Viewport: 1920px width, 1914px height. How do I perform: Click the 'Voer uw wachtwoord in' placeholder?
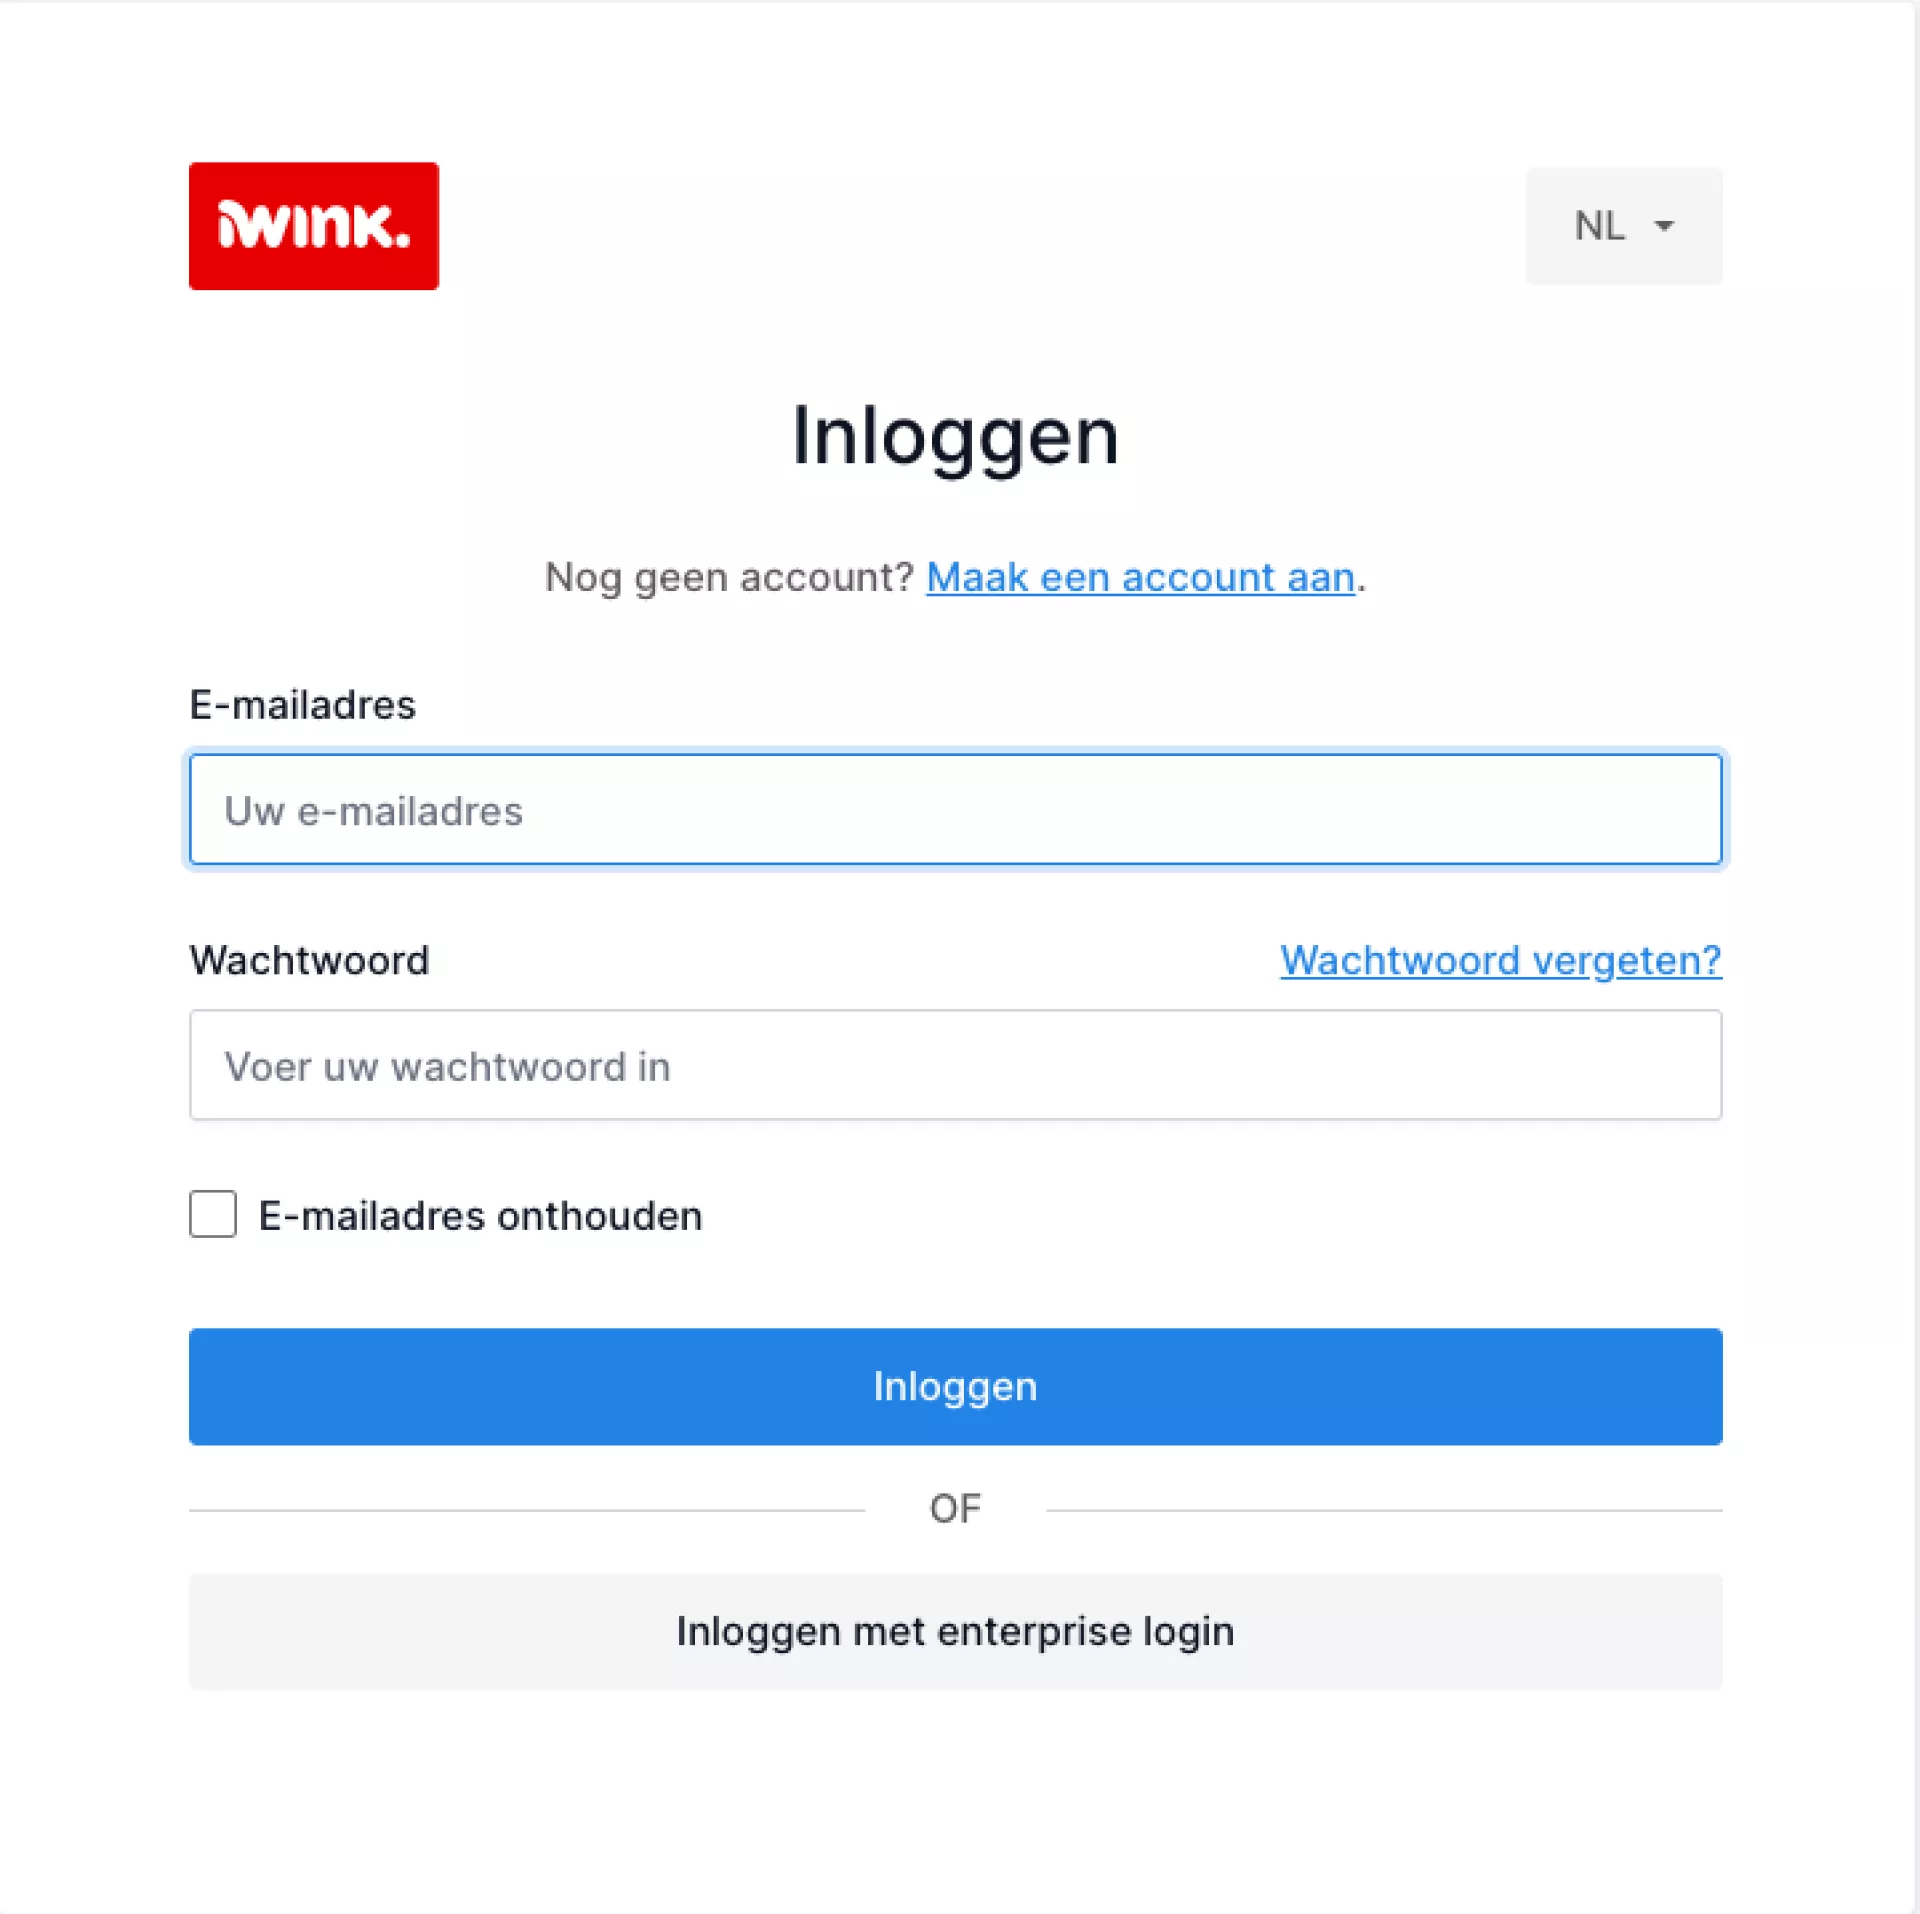tap(447, 1067)
